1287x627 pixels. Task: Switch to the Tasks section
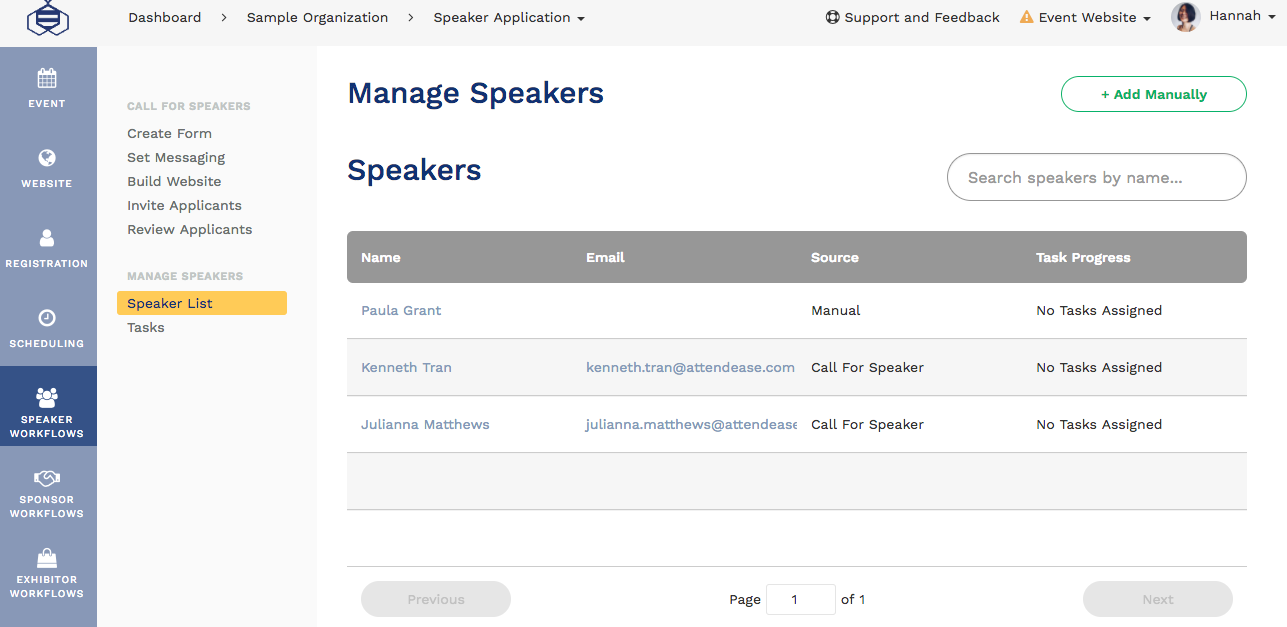(x=145, y=327)
